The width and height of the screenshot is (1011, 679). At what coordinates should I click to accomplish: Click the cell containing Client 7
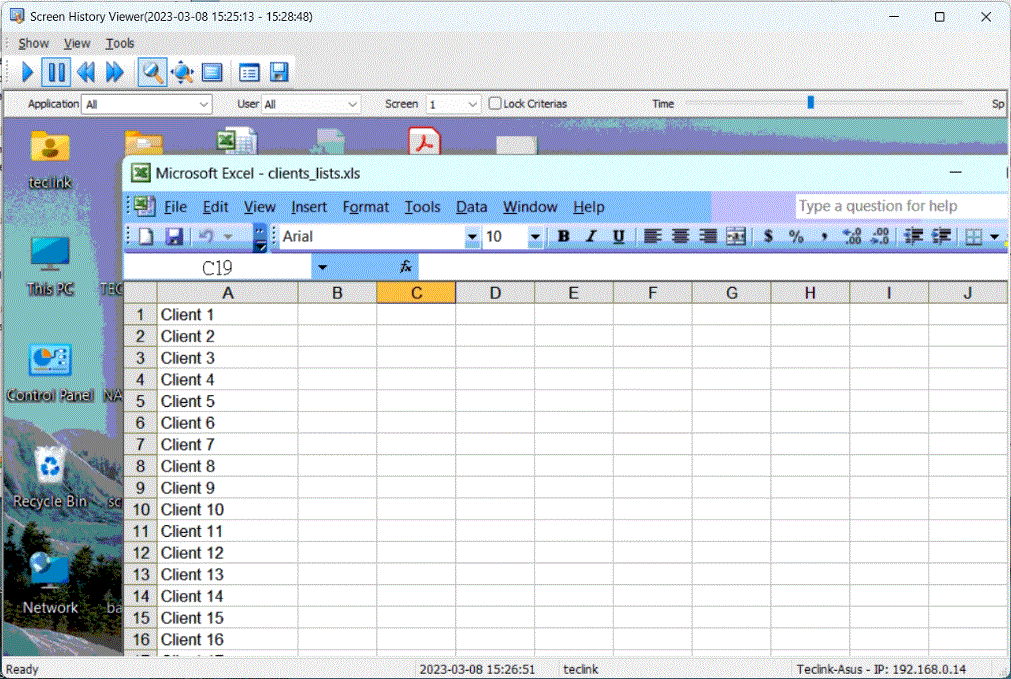click(228, 444)
